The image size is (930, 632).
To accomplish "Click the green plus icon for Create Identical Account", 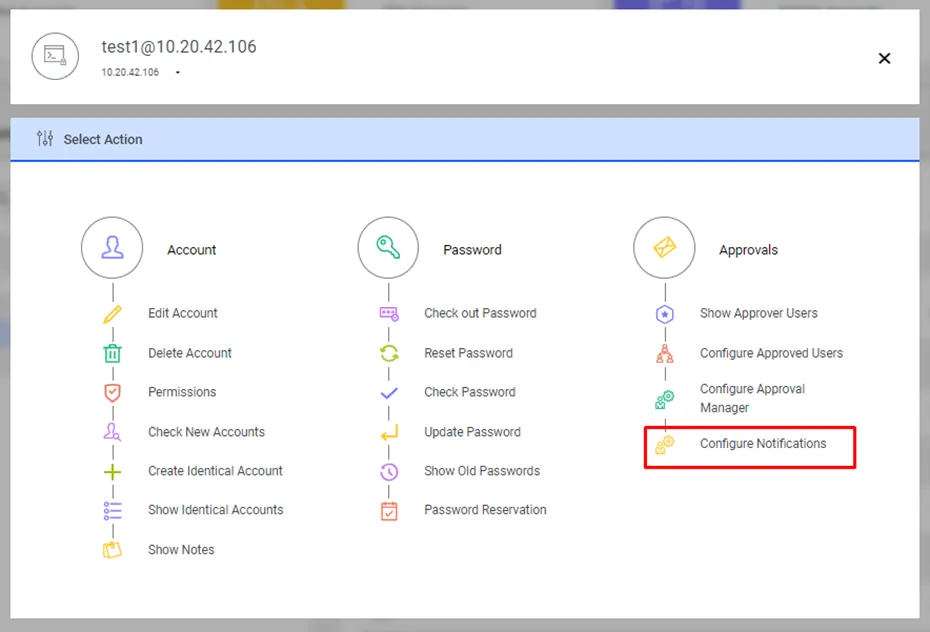I will [x=112, y=472].
